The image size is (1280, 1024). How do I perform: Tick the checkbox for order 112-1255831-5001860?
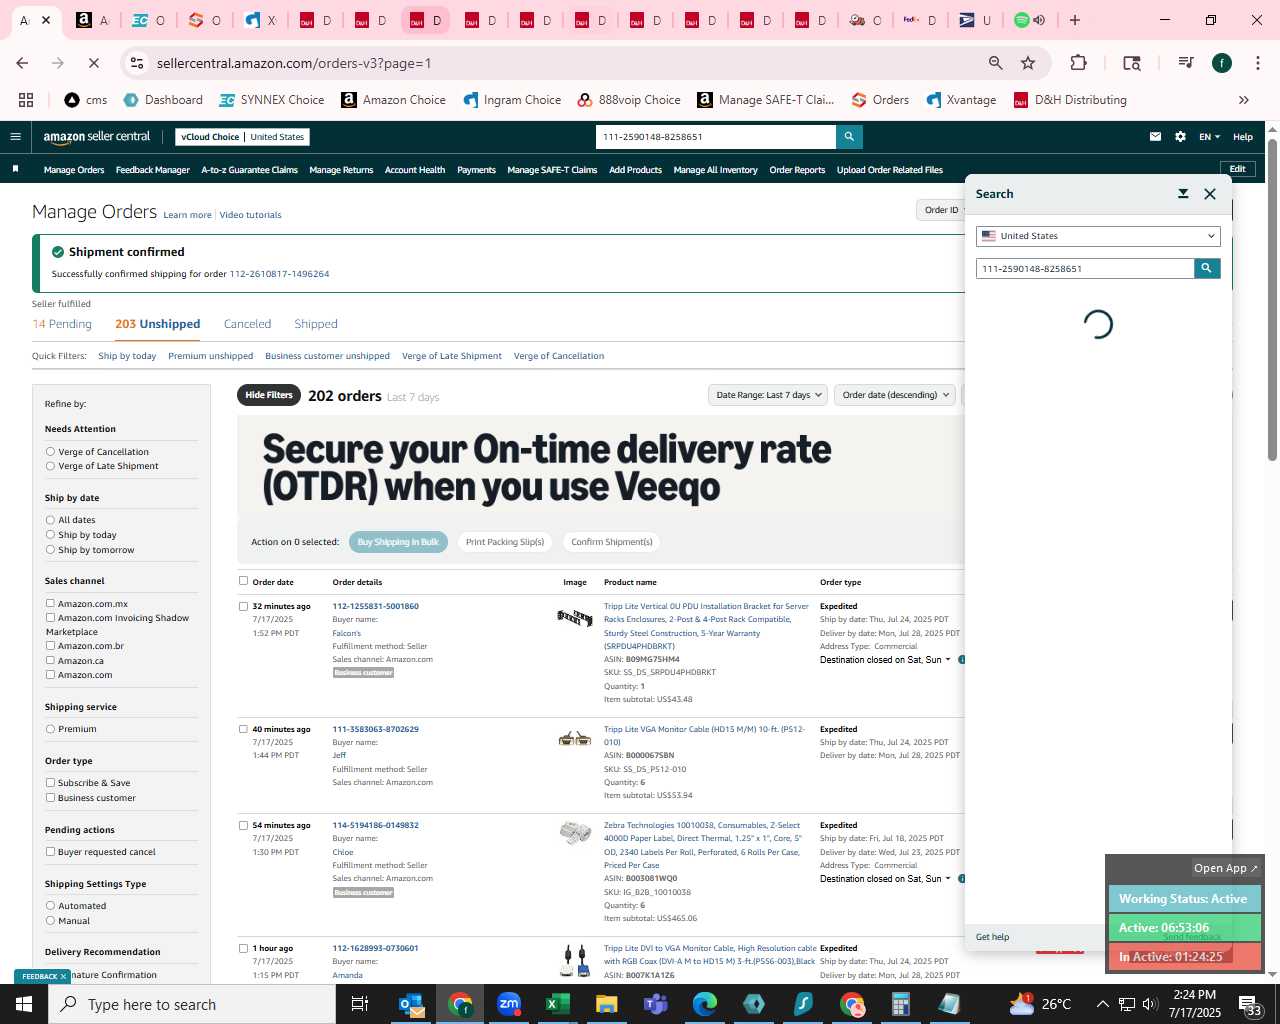coord(243,606)
